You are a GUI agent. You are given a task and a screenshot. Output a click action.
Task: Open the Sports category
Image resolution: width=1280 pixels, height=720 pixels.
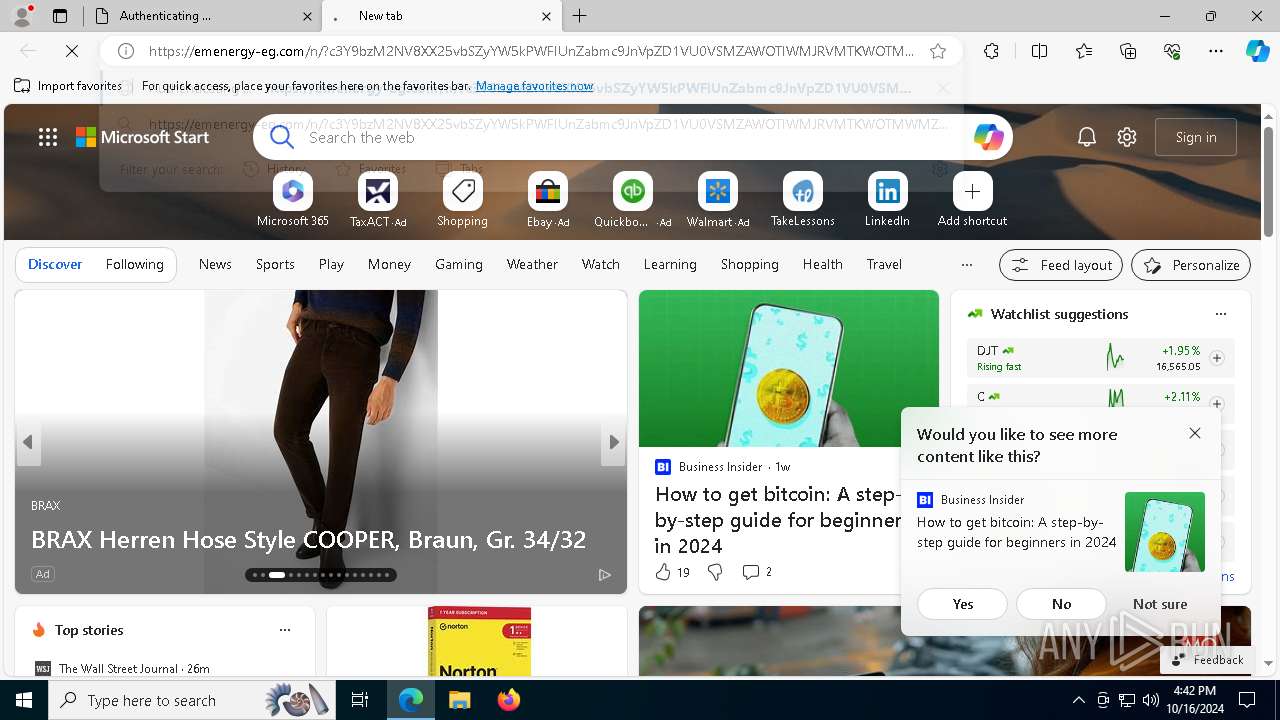click(275, 264)
